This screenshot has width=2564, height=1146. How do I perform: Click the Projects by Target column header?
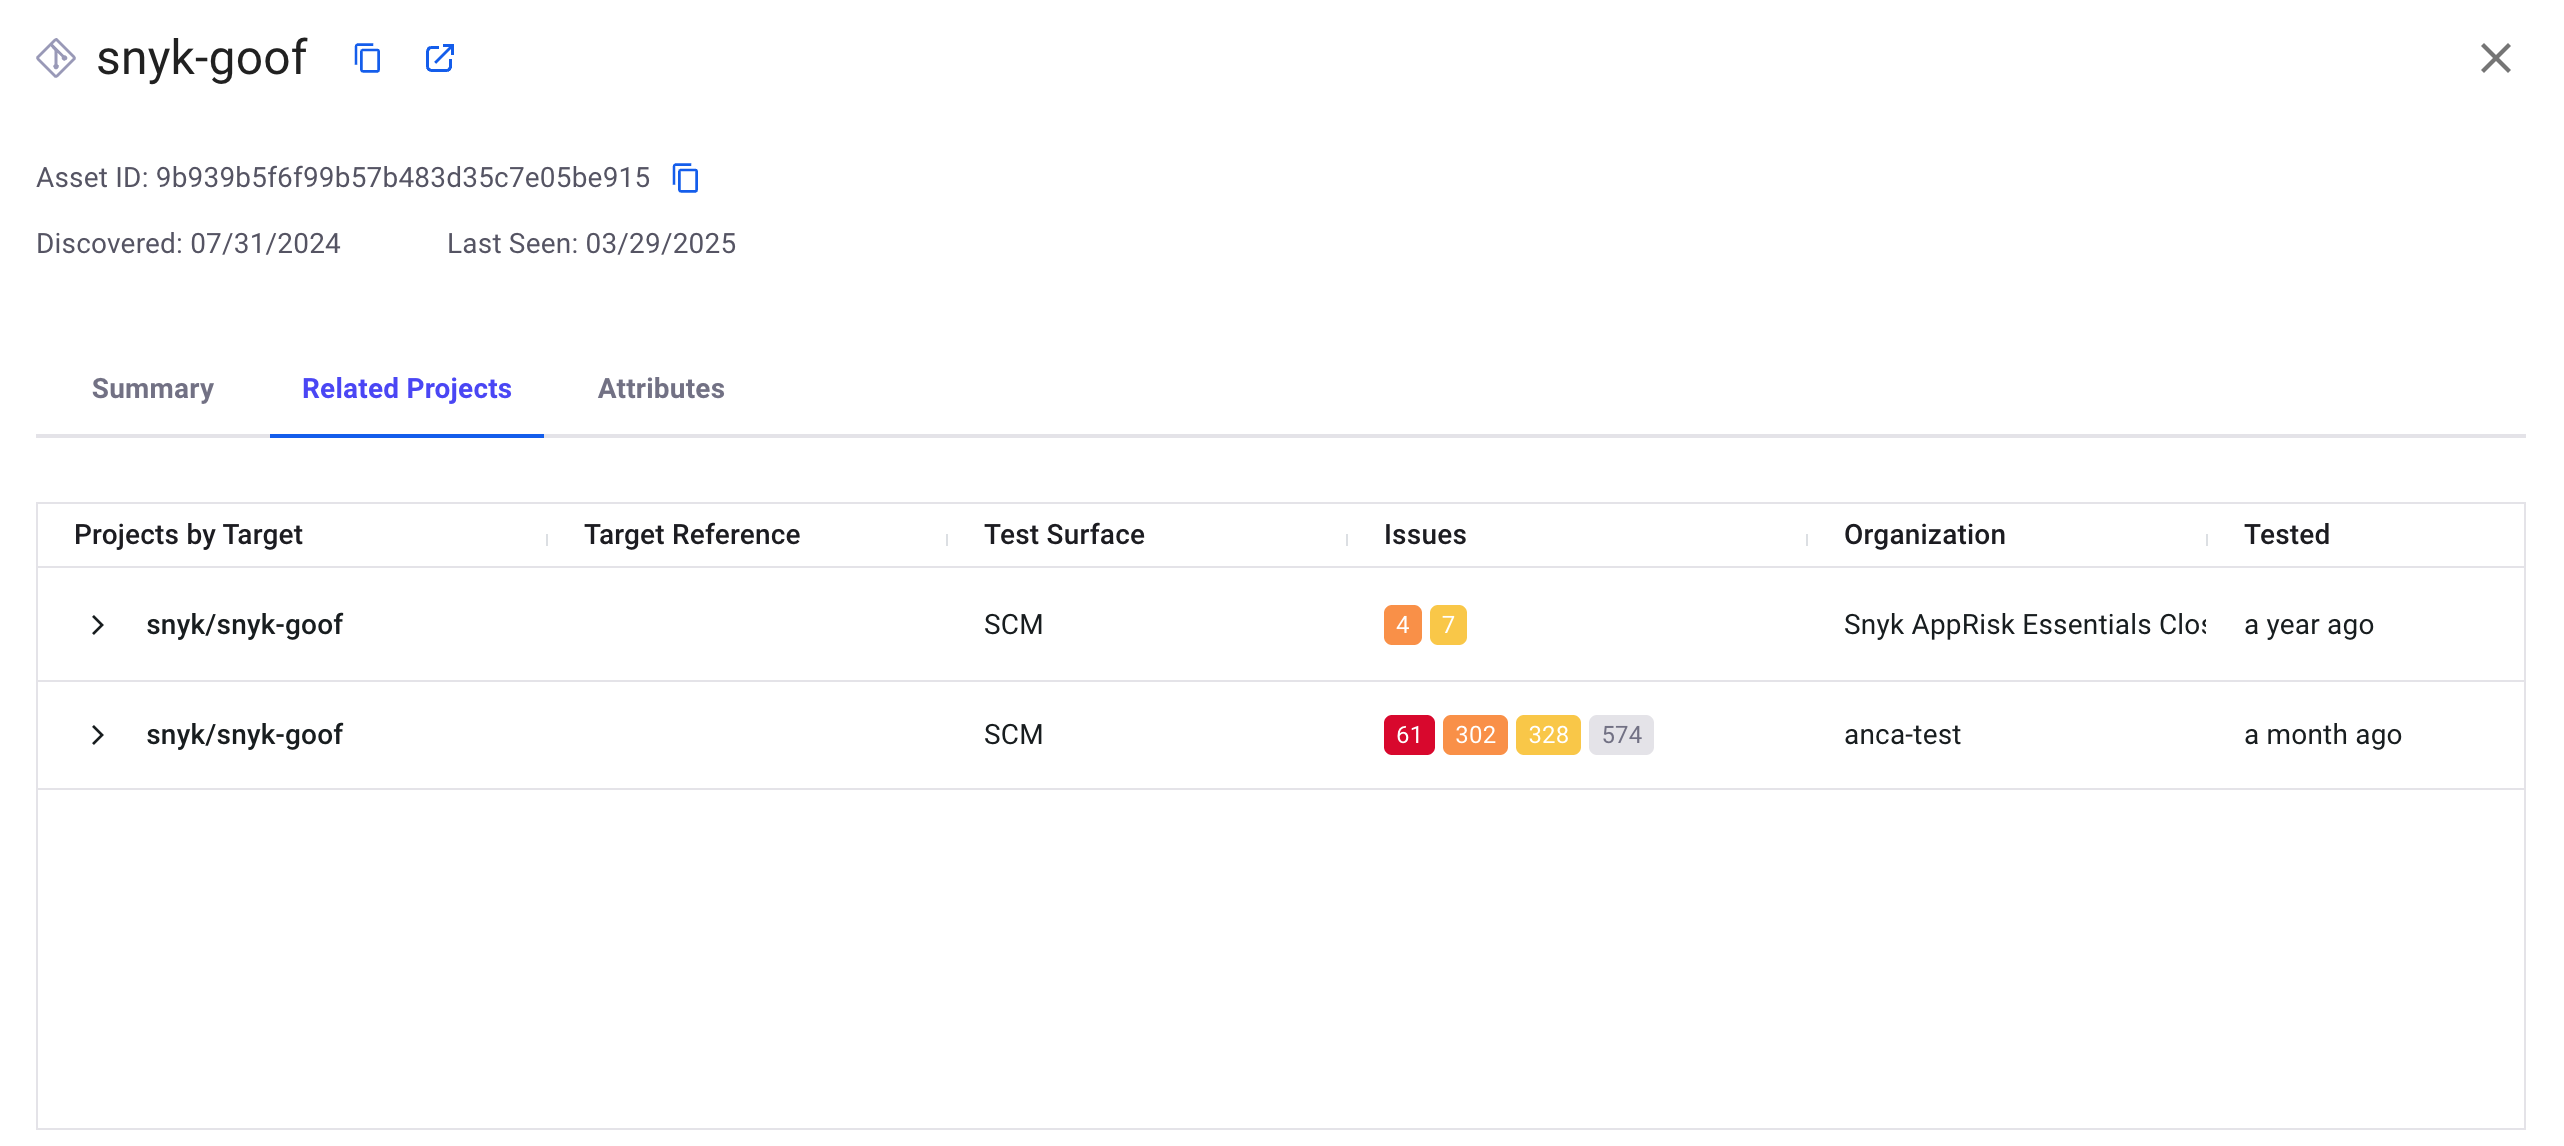(188, 535)
